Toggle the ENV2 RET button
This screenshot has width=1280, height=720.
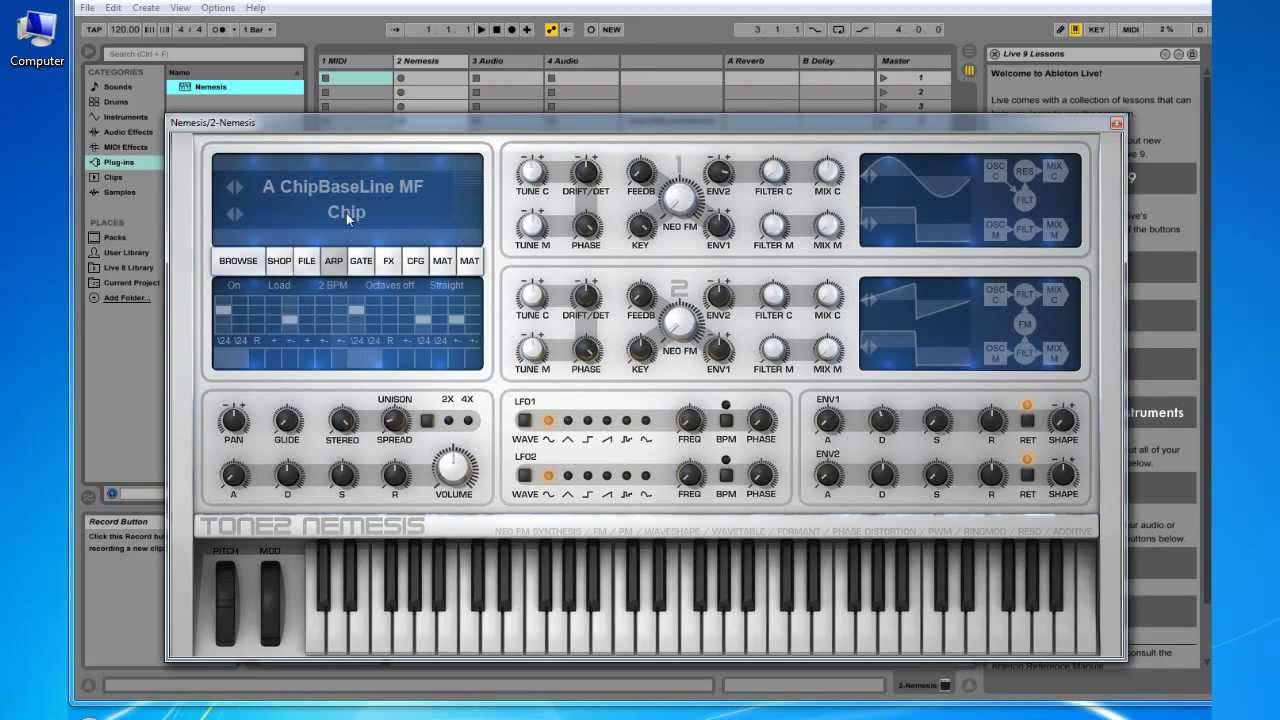click(1027, 476)
